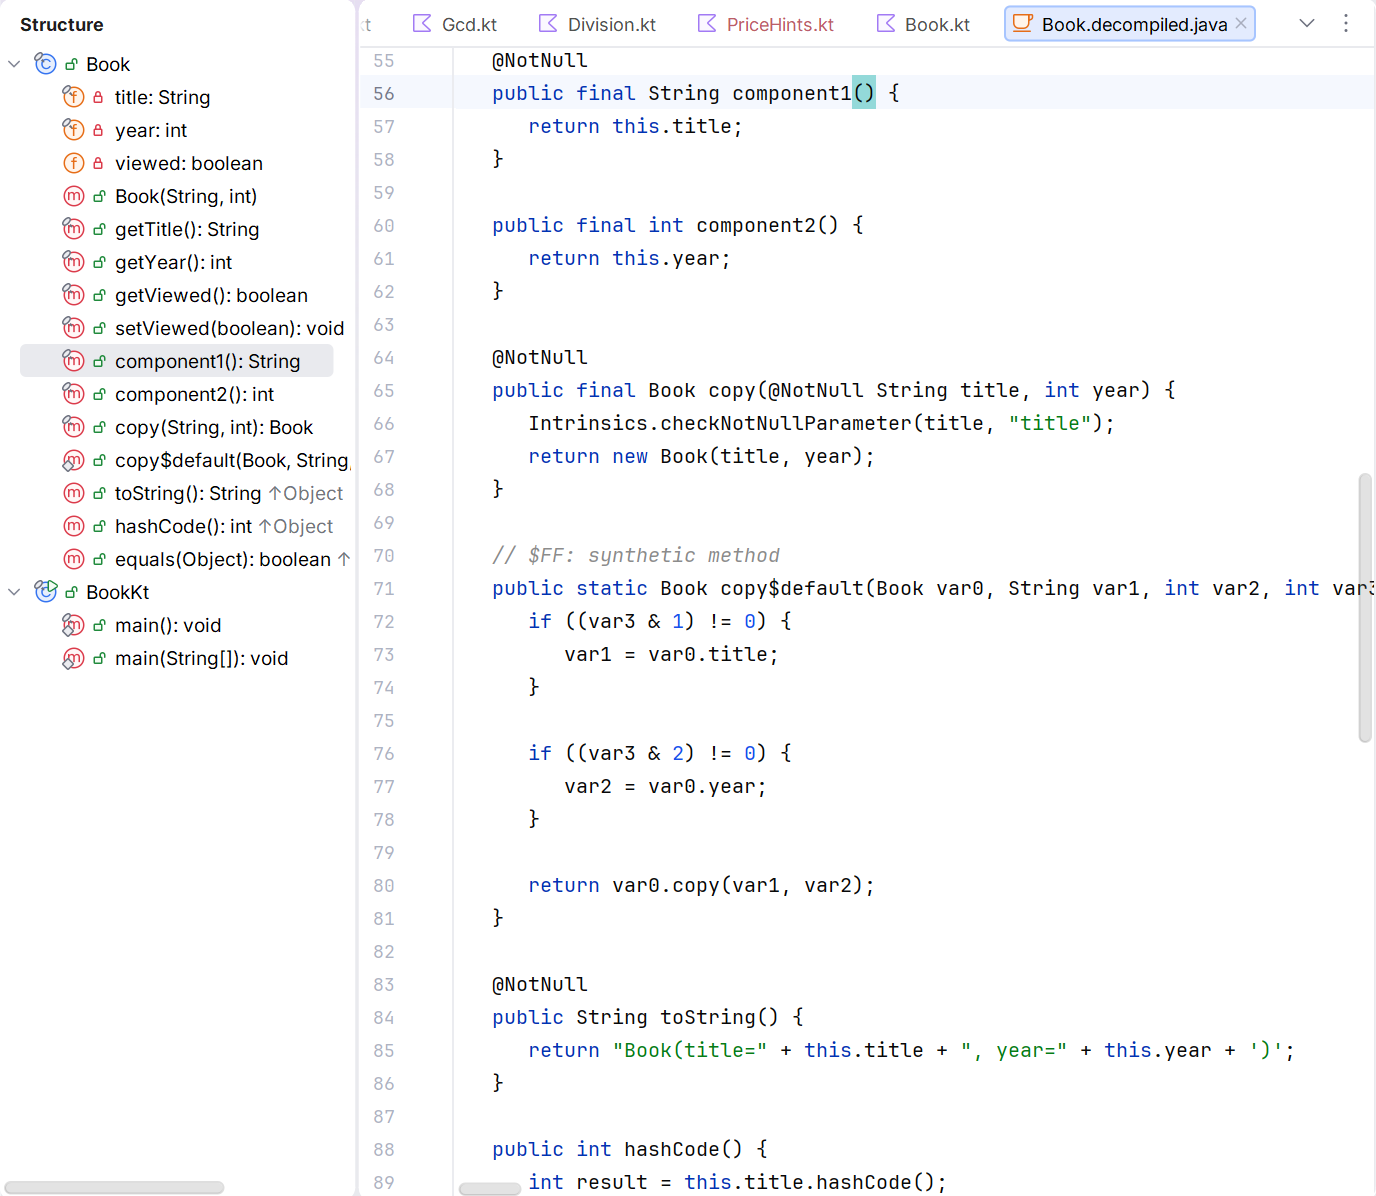Click the method icon of getTitle()

coord(73,229)
